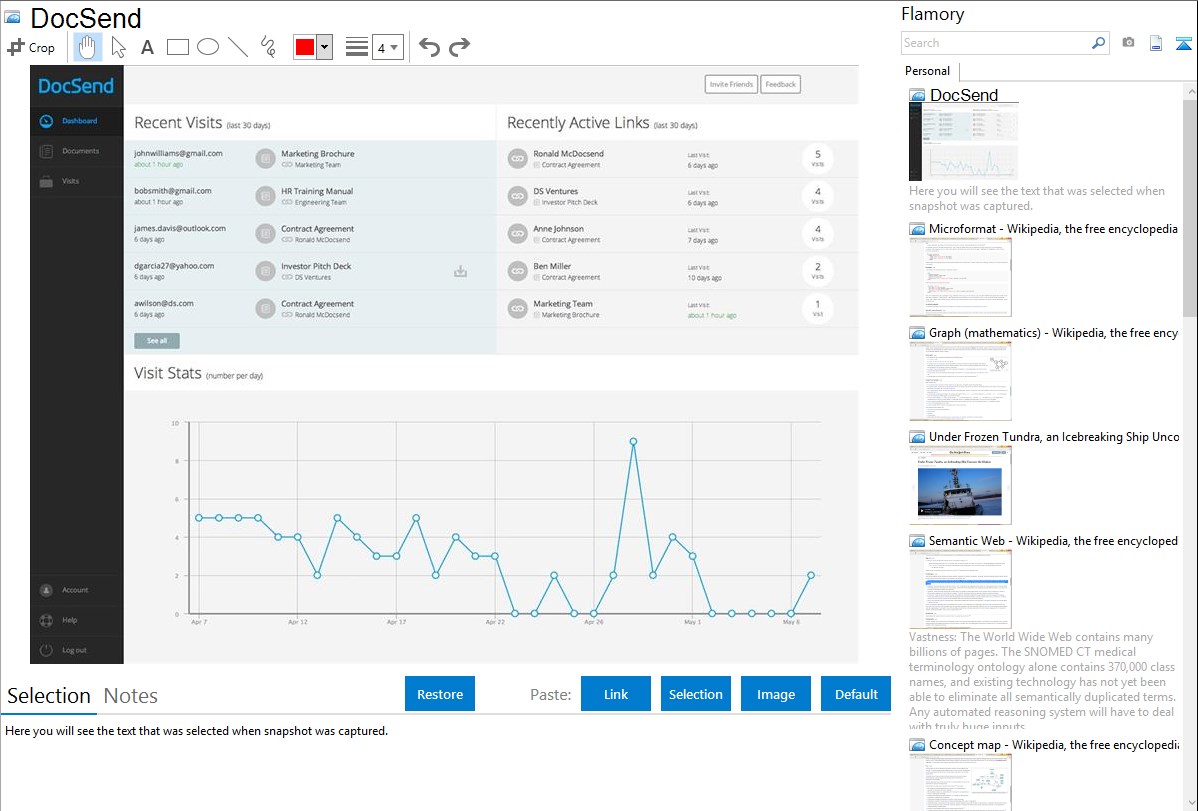Image resolution: width=1198 pixels, height=811 pixels.
Task: Click the Paste Image button
Action: pyautogui.click(x=775, y=694)
